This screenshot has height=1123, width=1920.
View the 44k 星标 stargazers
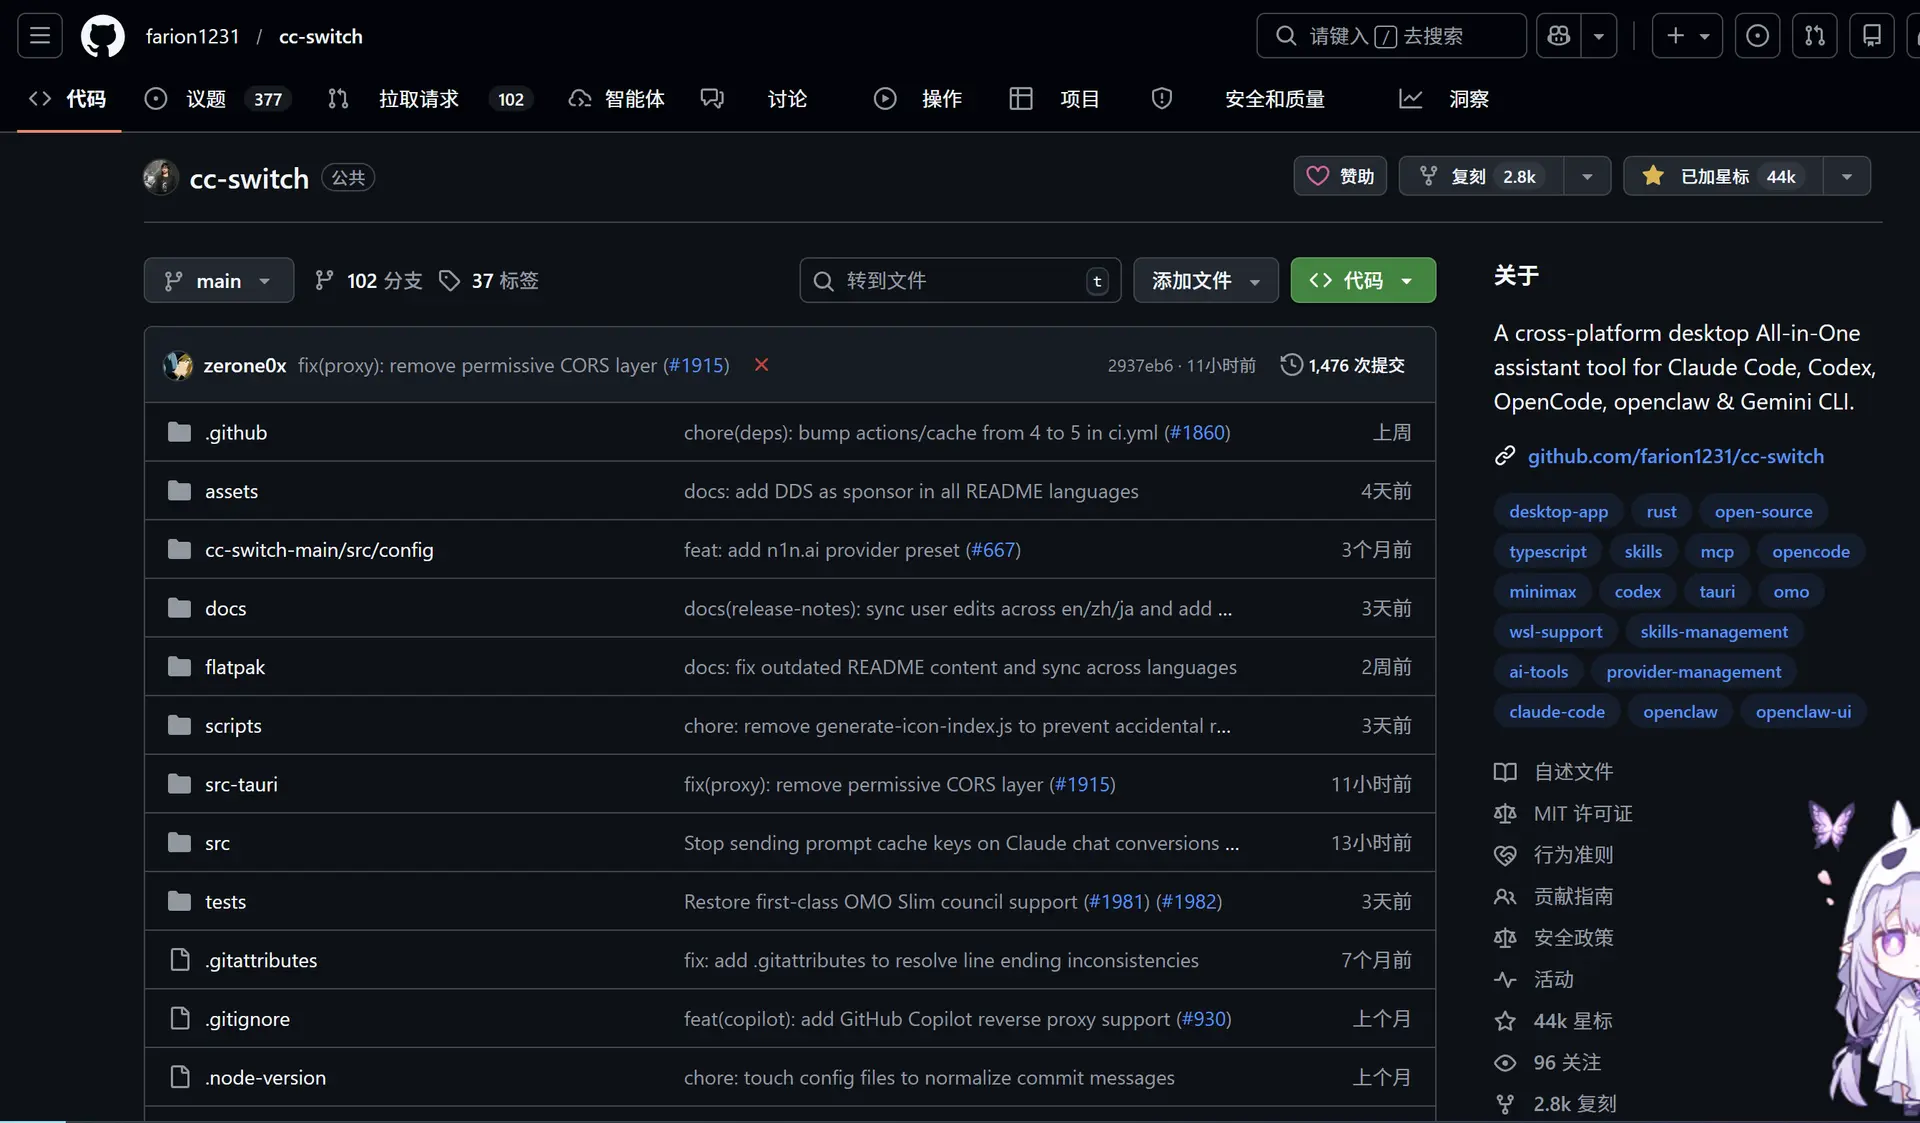1553,1021
